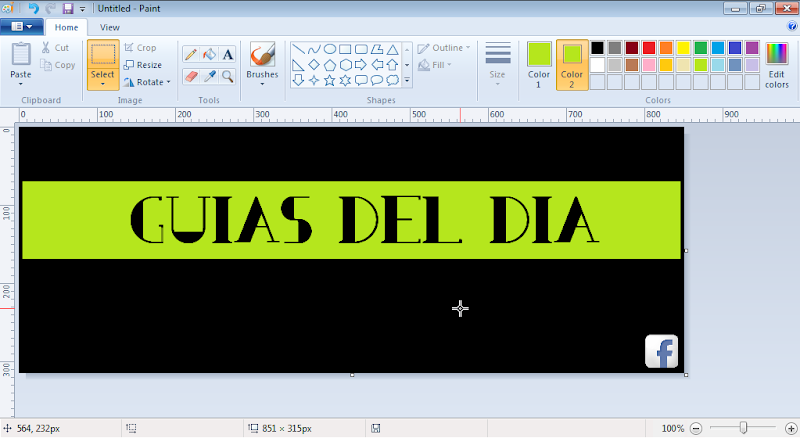Image resolution: width=800 pixels, height=438 pixels.
Task: Click the Save icon in quick access toolbar
Action: [68, 9]
